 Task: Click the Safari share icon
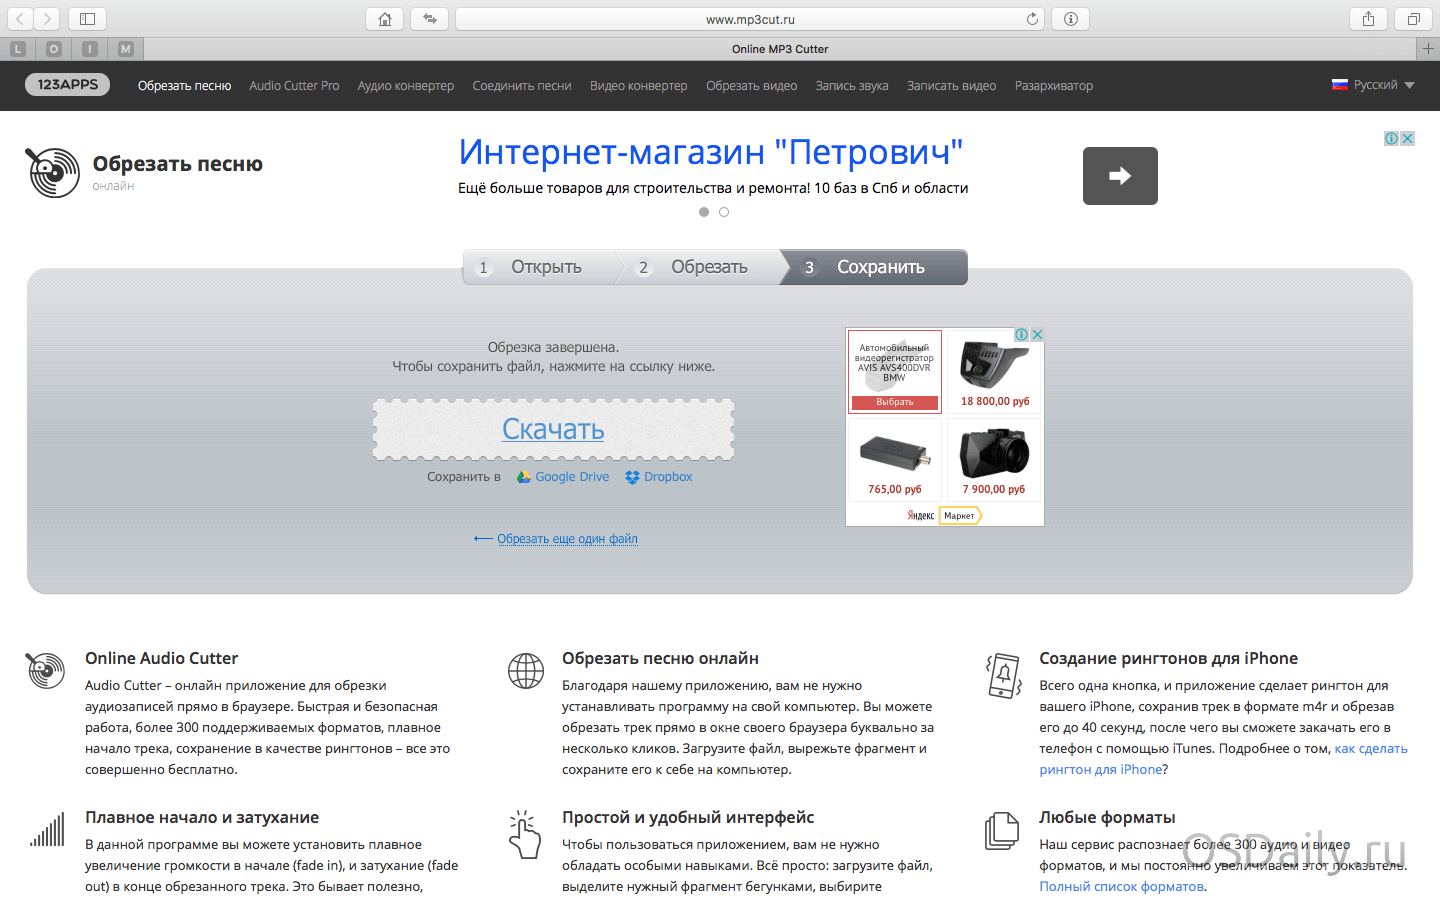click(1368, 19)
